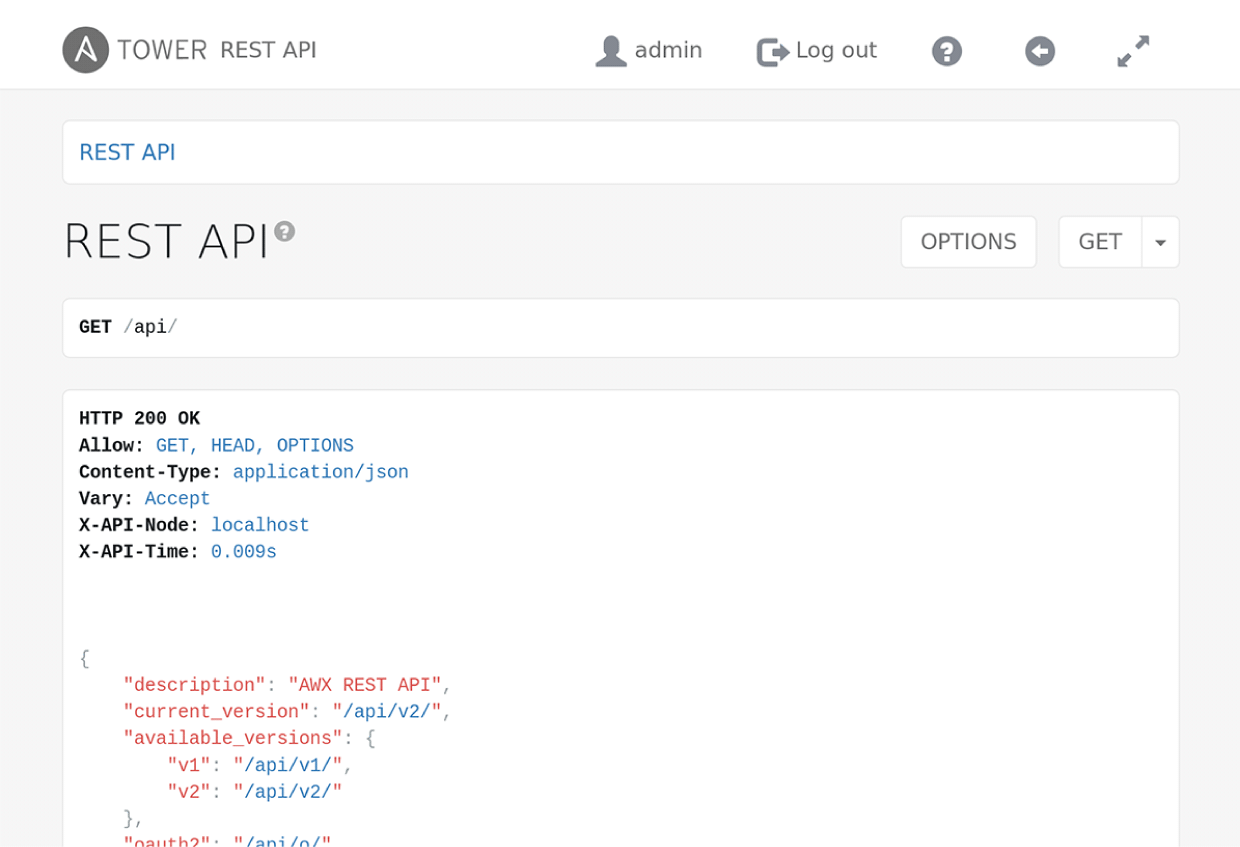Click the OPTIONS button

click(968, 242)
